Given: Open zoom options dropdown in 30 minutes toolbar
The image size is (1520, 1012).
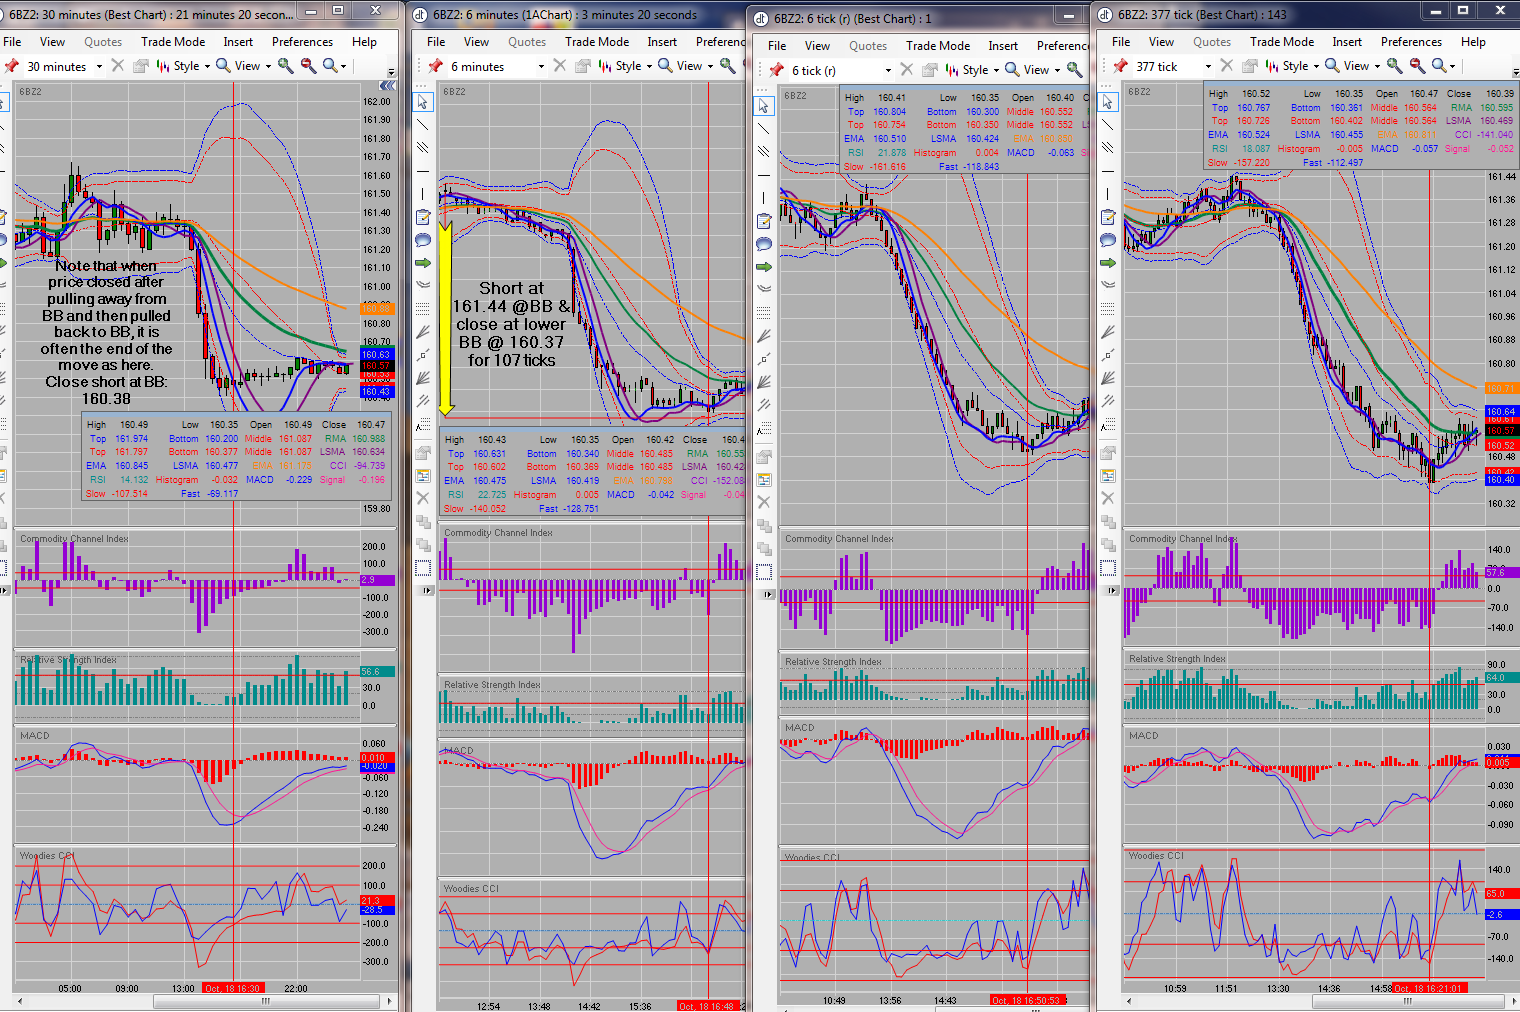Looking at the screenshot, I should 334,66.
